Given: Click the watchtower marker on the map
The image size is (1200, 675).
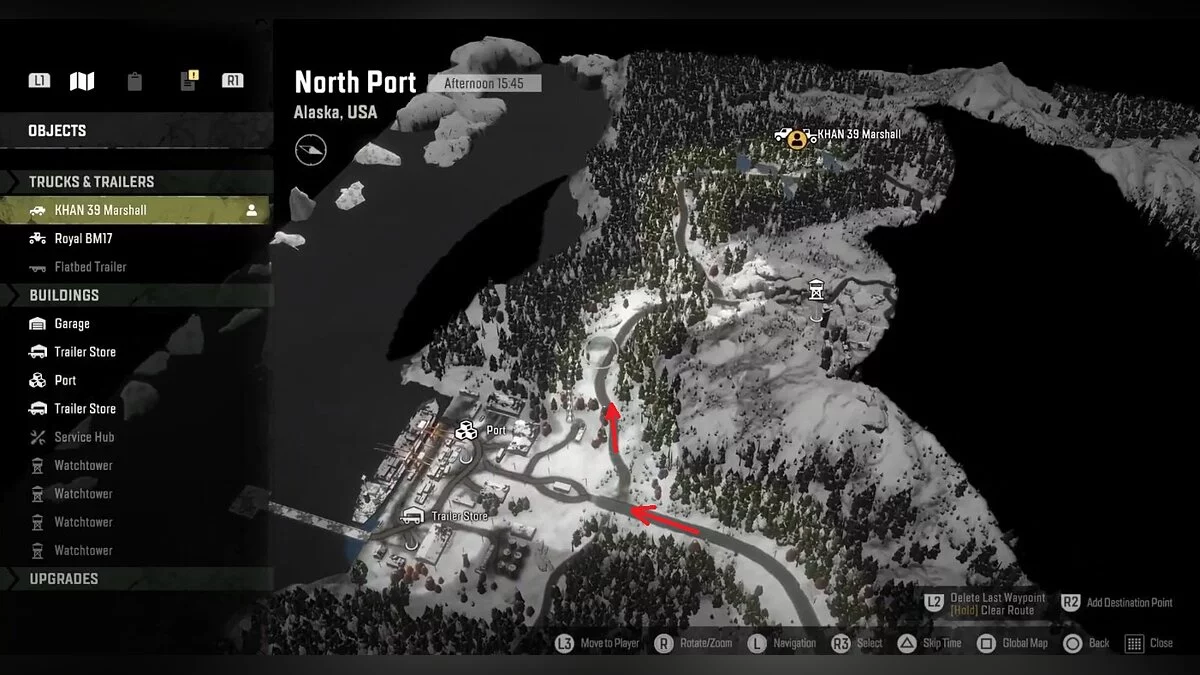Looking at the screenshot, I should 817,290.
